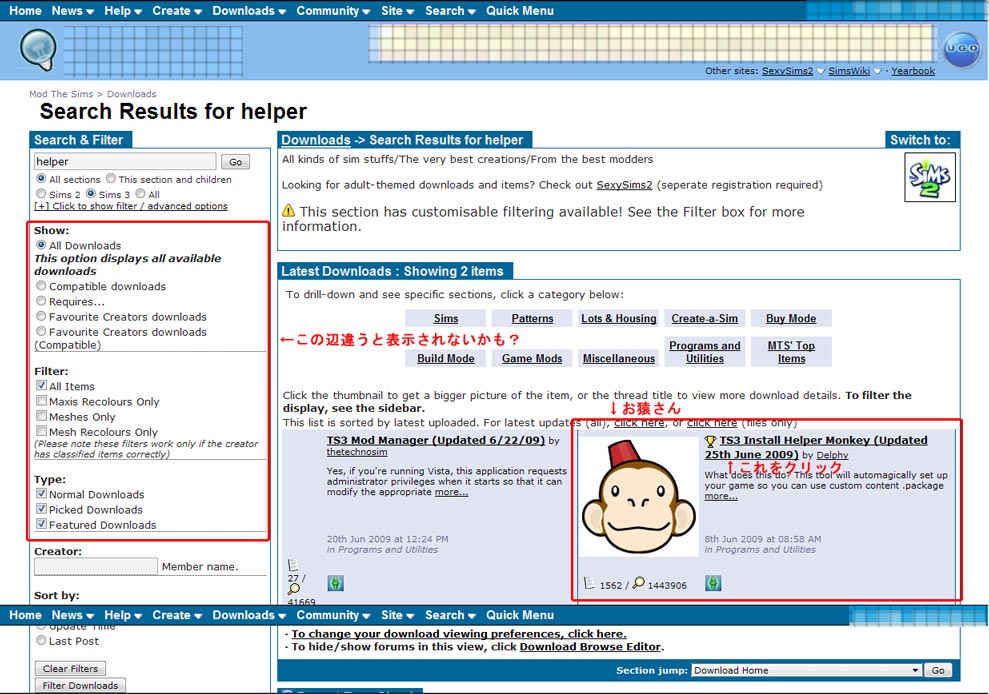Screen dimensions: 989x694
Task: Select the All sections radio button
Action: [x=41, y=179]
